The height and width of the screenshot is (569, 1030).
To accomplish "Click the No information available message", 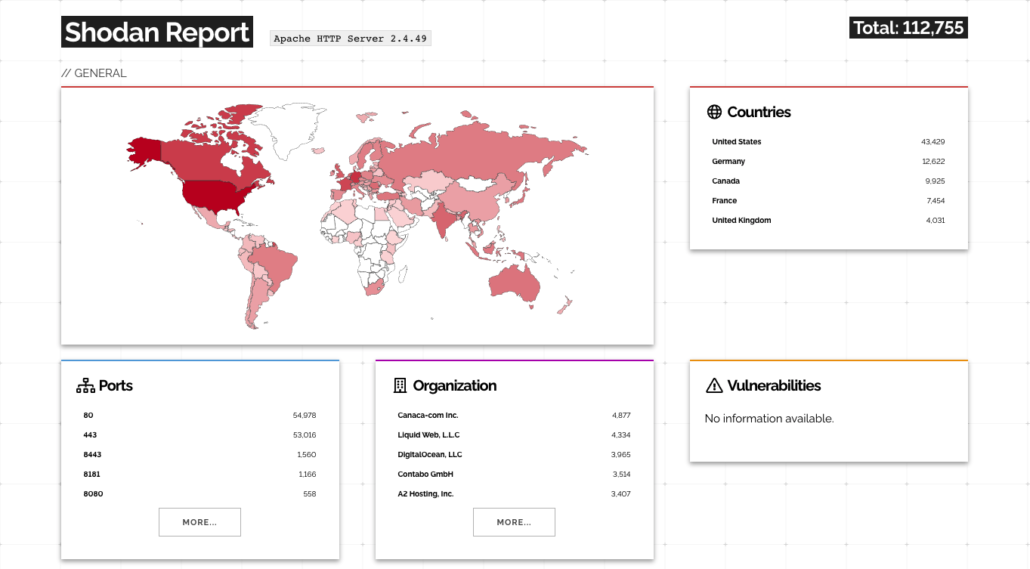I will [769, 419].
